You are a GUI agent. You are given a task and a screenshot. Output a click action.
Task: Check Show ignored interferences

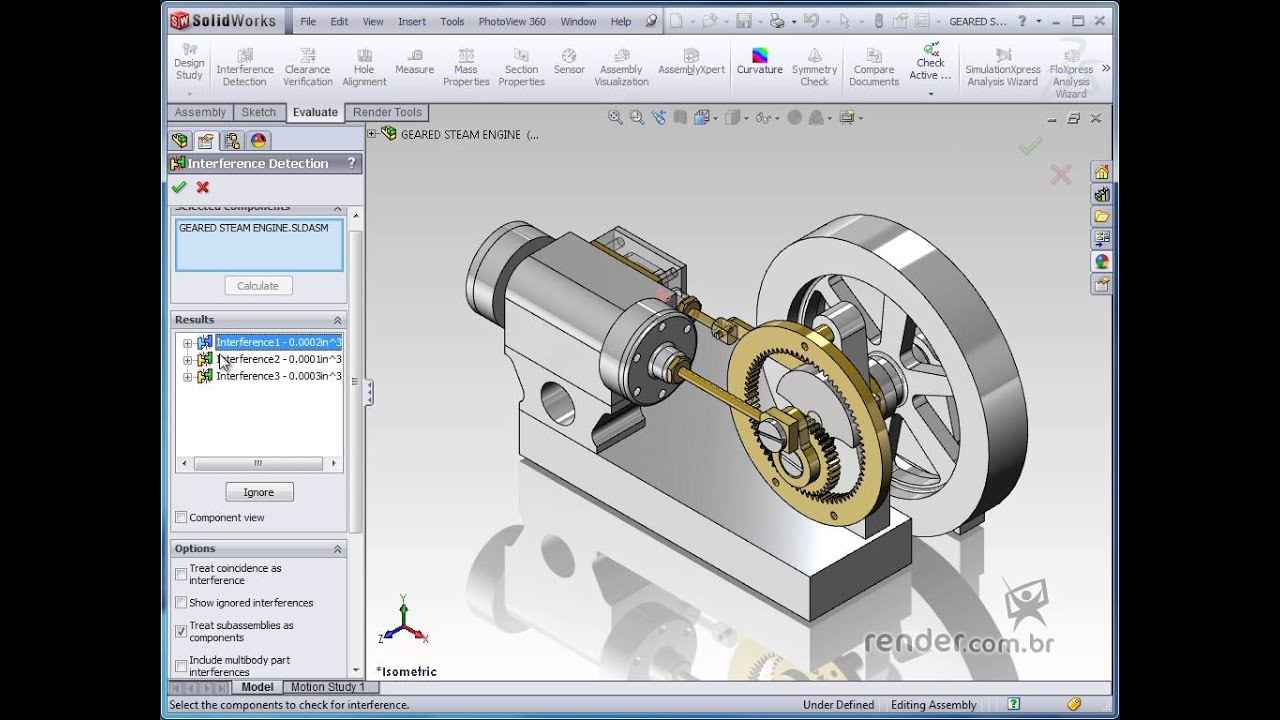coord(181,603)
